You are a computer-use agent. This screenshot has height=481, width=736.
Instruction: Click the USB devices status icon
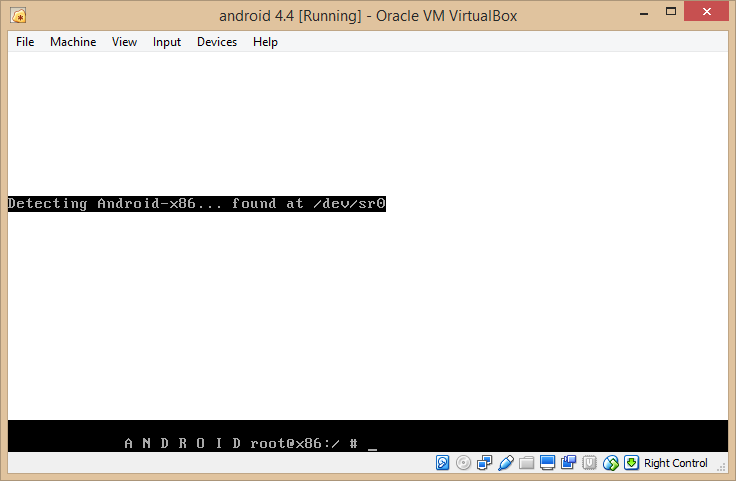tap(506, 463)
